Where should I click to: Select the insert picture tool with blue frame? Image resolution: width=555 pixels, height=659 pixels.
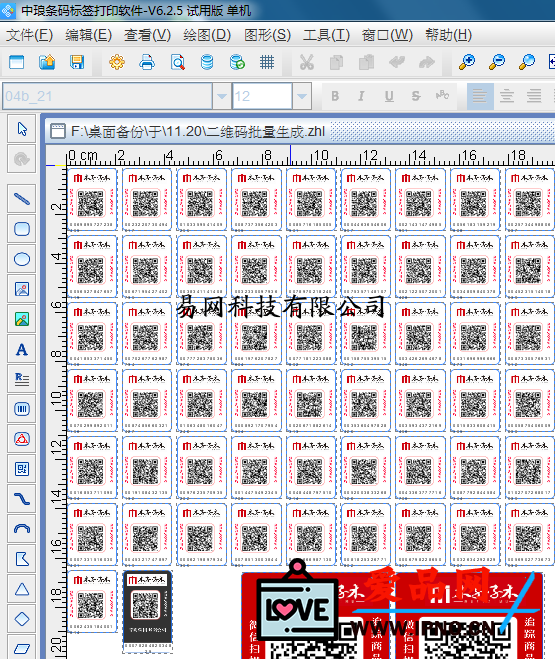[22, 289]
